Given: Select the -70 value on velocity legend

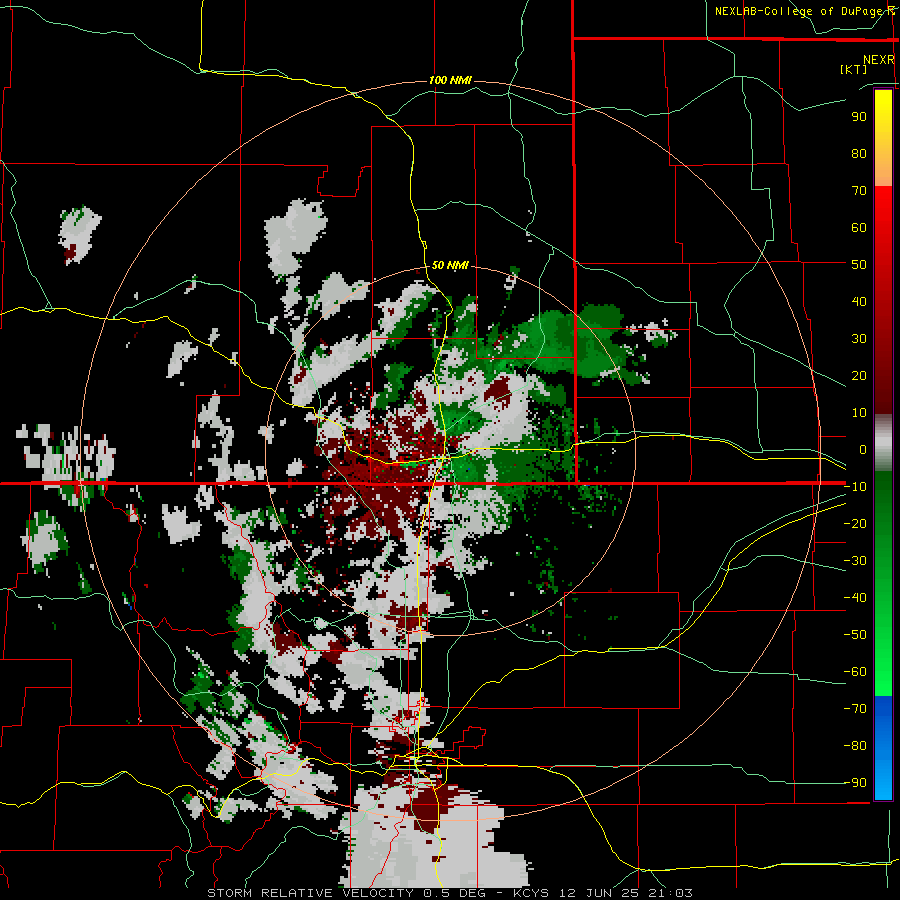Looking at the screenshot, I should [x=855, y=709].
